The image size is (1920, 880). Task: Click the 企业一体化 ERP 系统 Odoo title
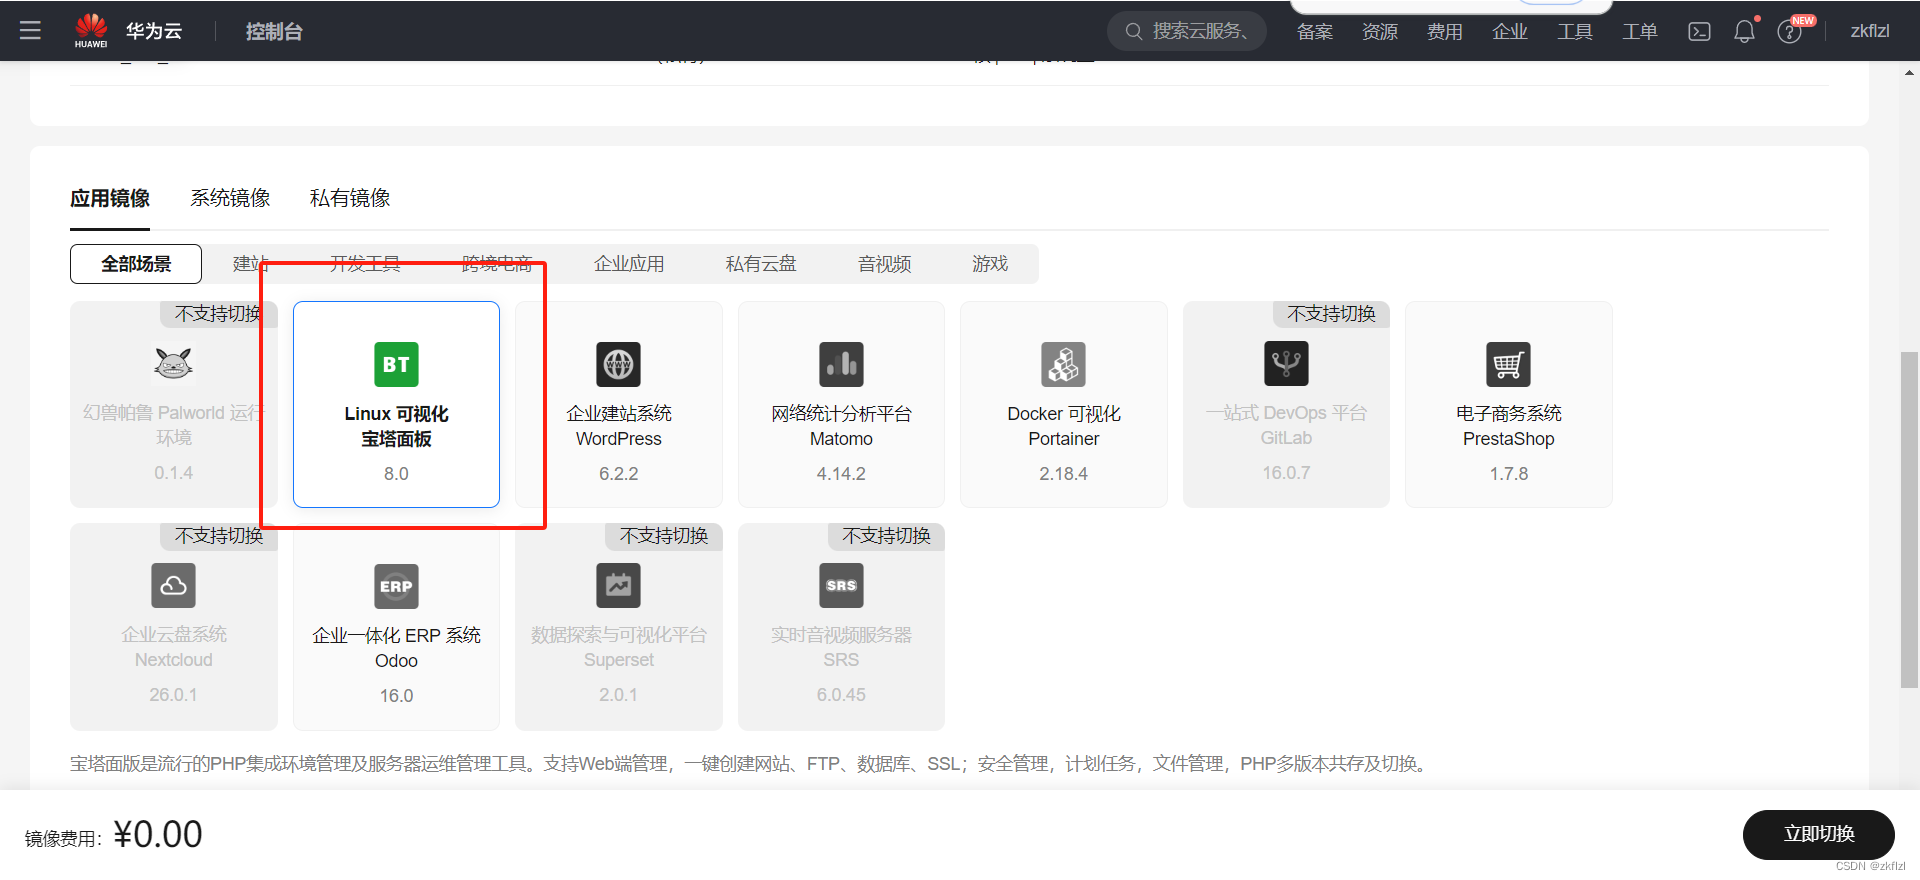[x=396, y=648]
